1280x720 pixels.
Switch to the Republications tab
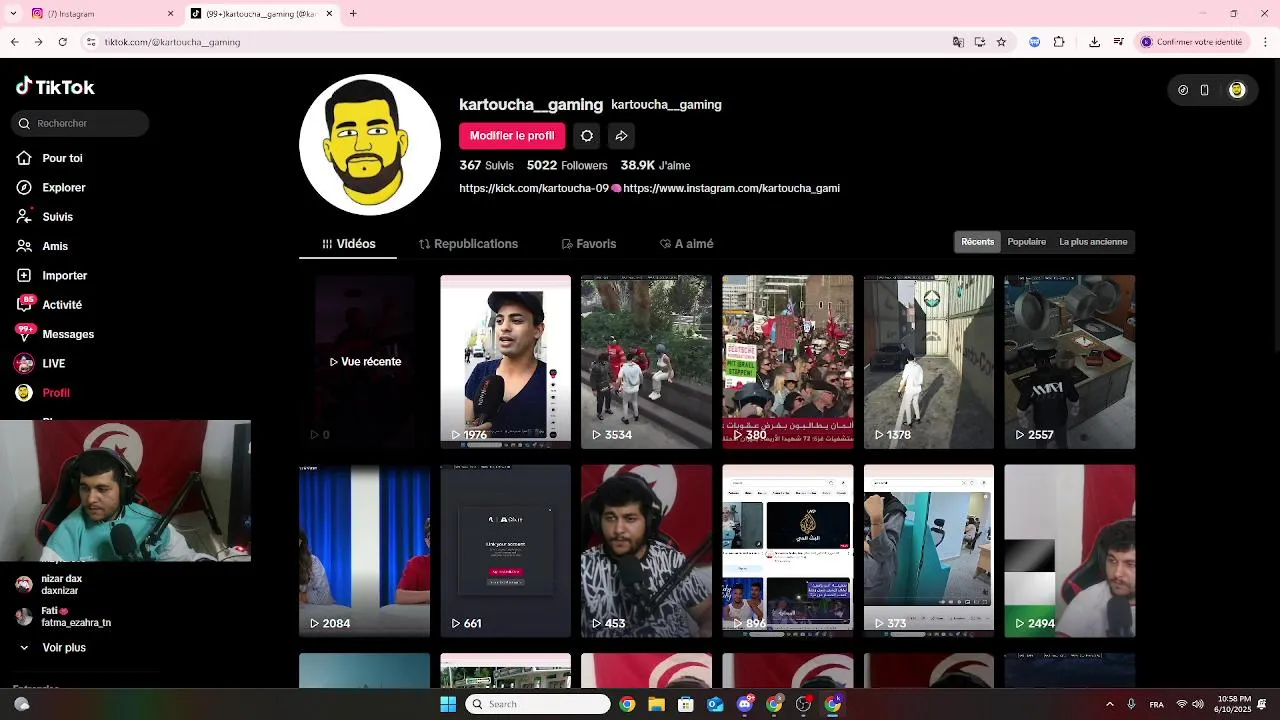[468, 244]
